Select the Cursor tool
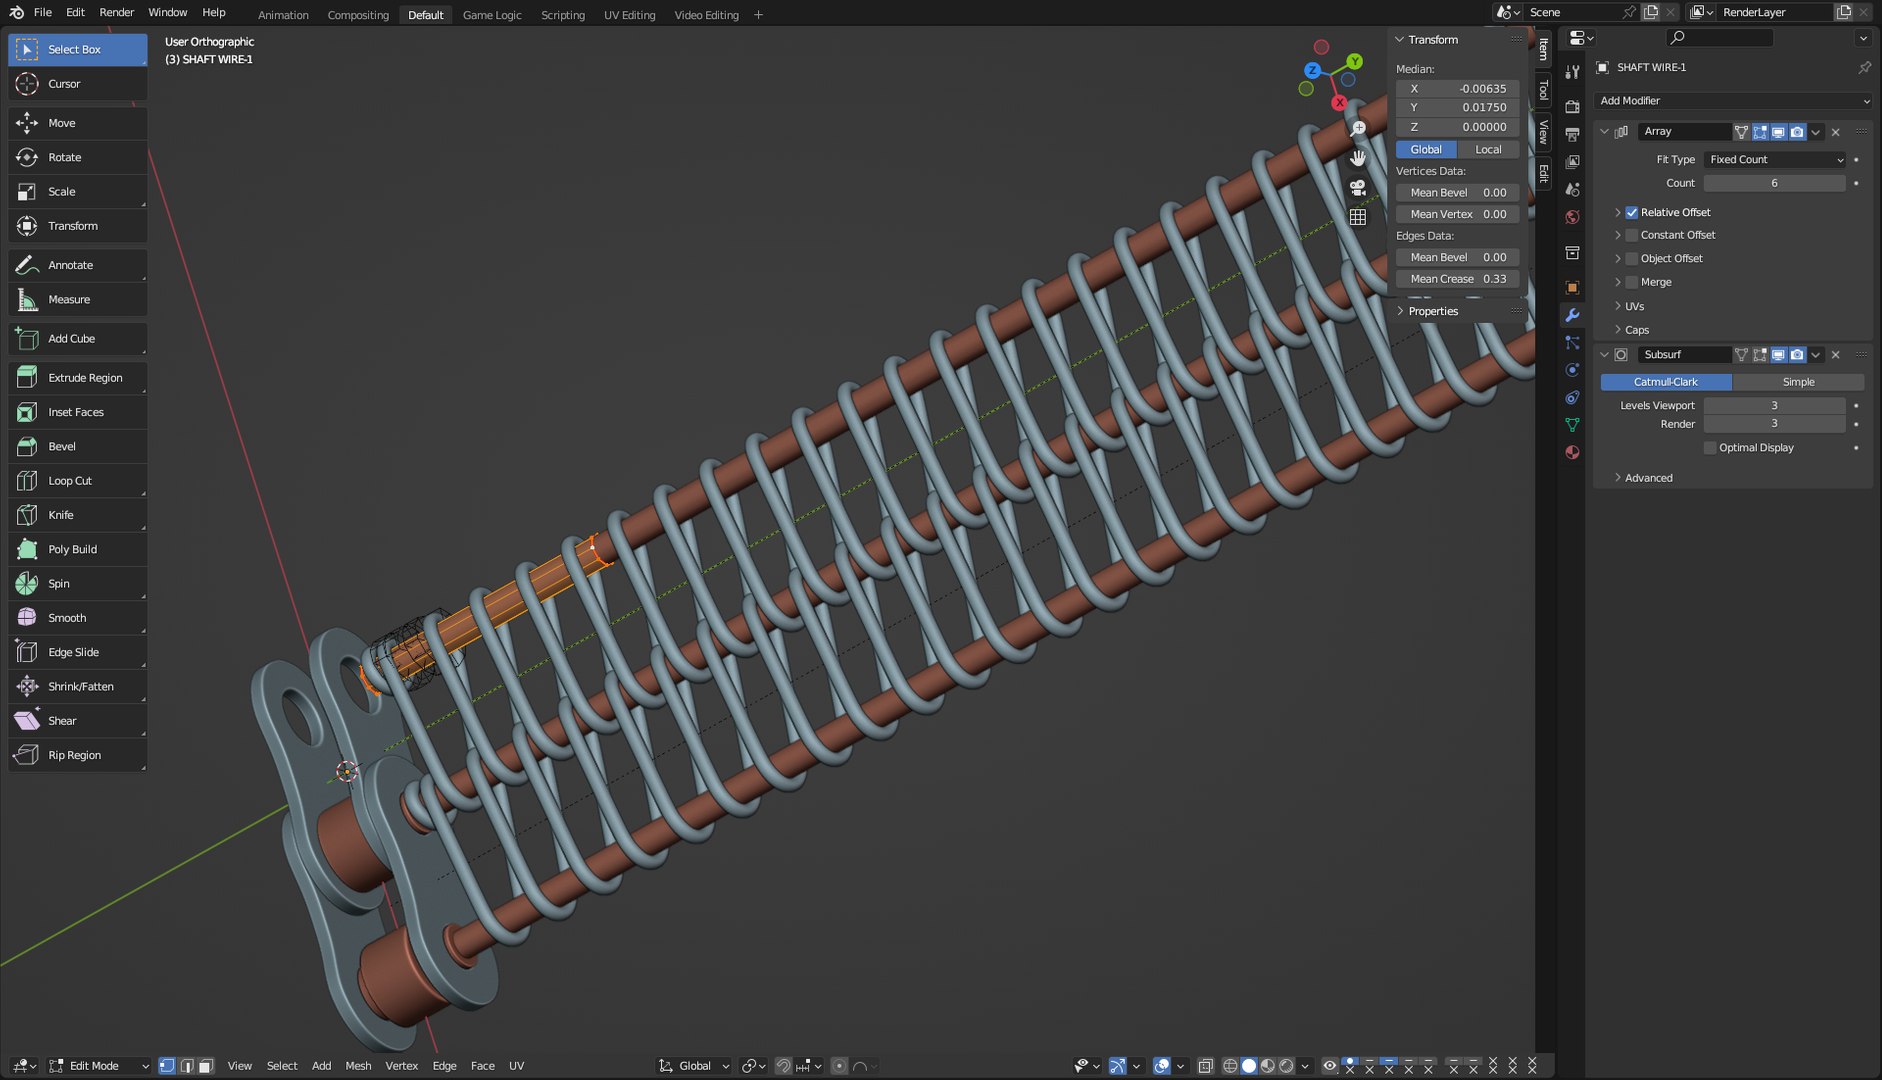 pos(77,84)
